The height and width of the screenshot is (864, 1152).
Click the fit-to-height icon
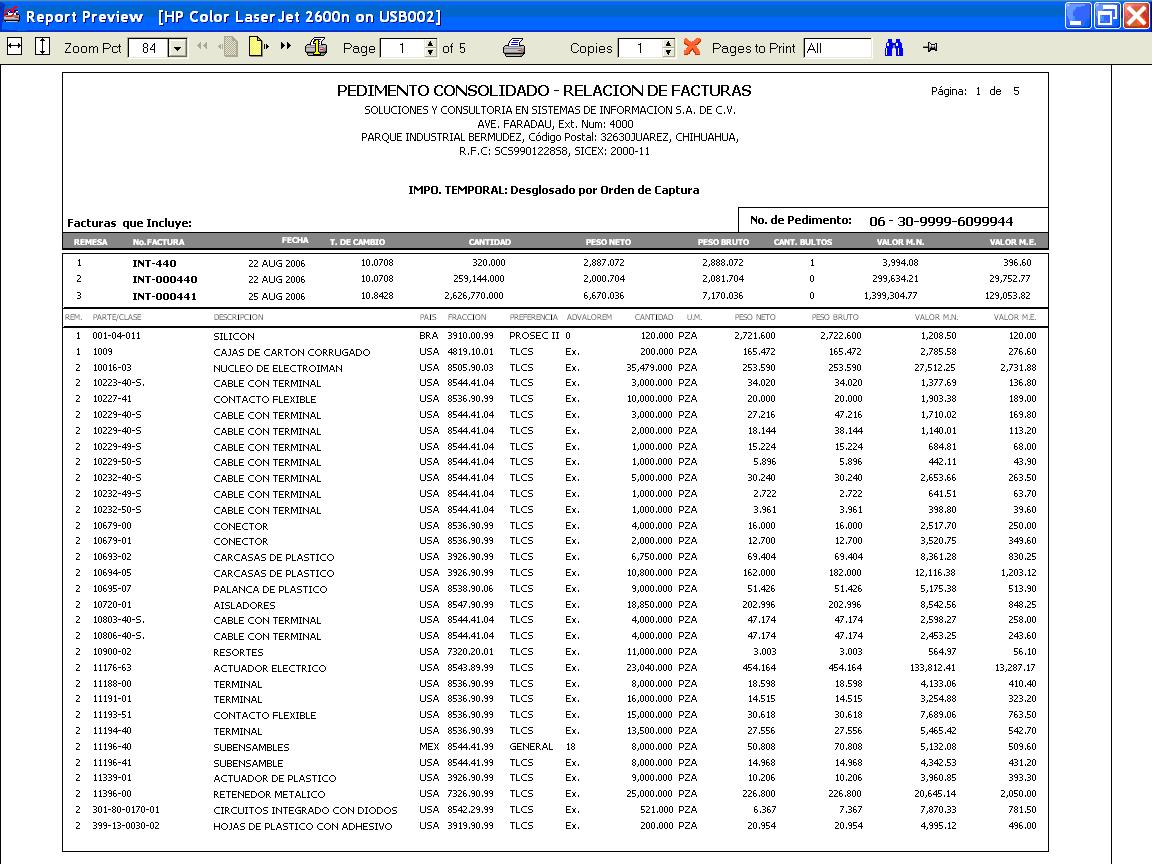pyautogui.click(x=43, y=47)
